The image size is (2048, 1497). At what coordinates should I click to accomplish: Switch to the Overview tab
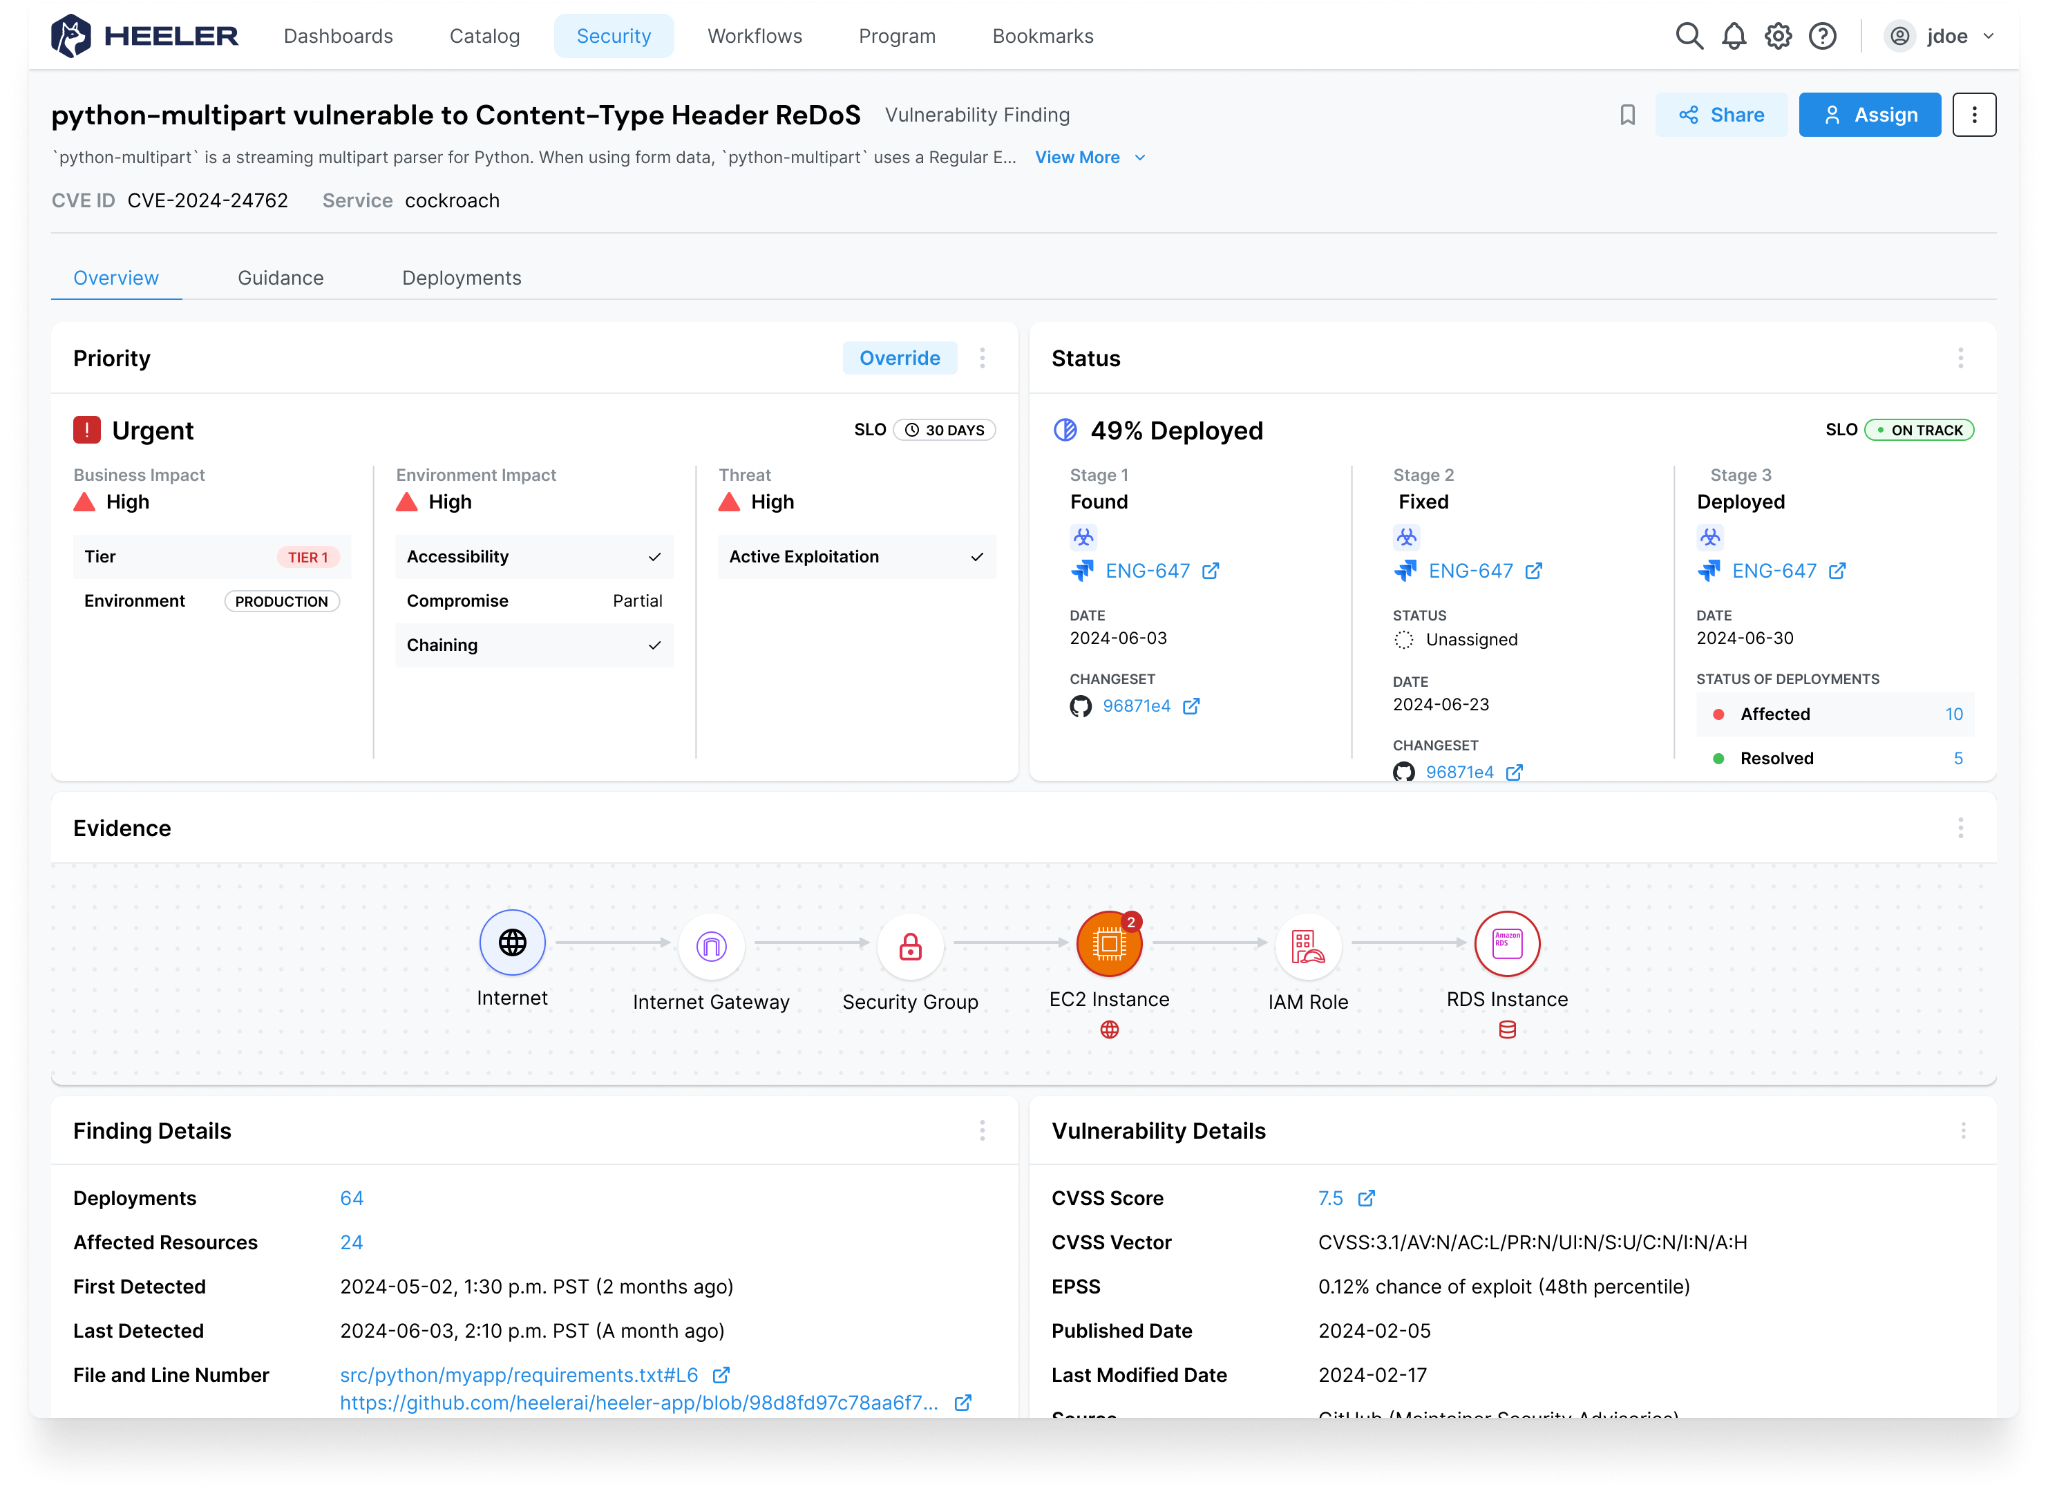tap(116, 278)
